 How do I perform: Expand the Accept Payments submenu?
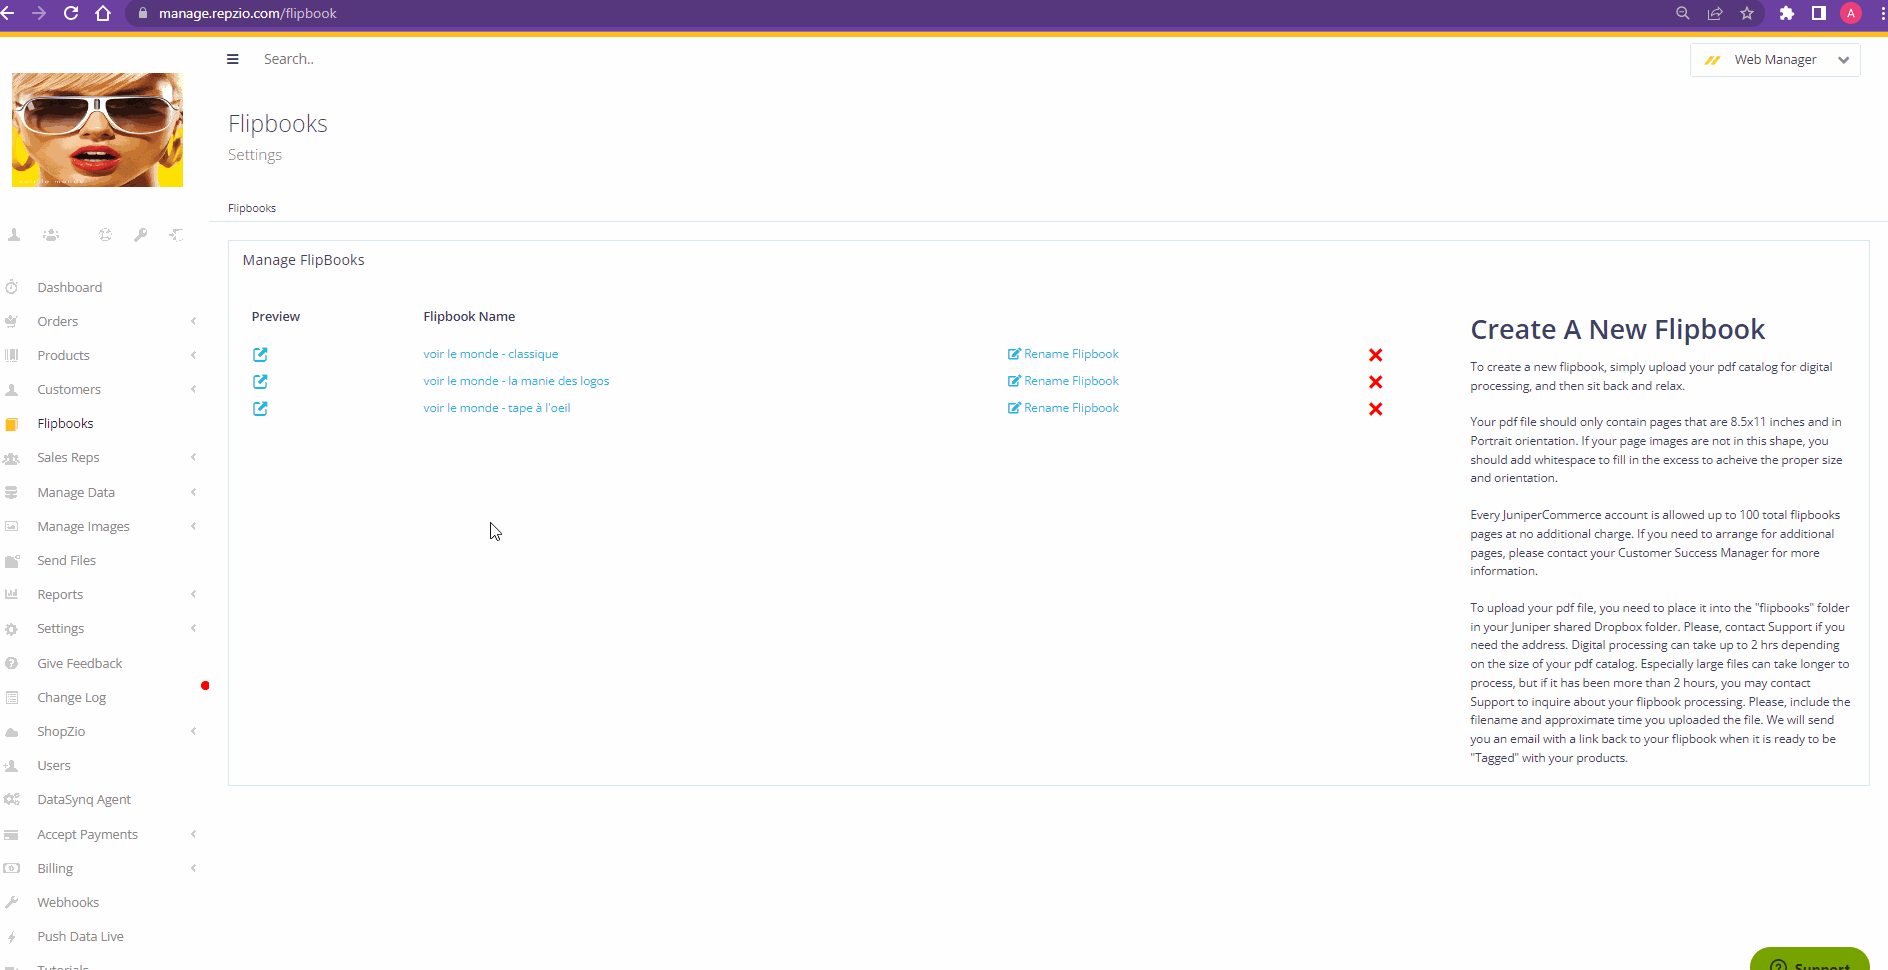[193, 834]
